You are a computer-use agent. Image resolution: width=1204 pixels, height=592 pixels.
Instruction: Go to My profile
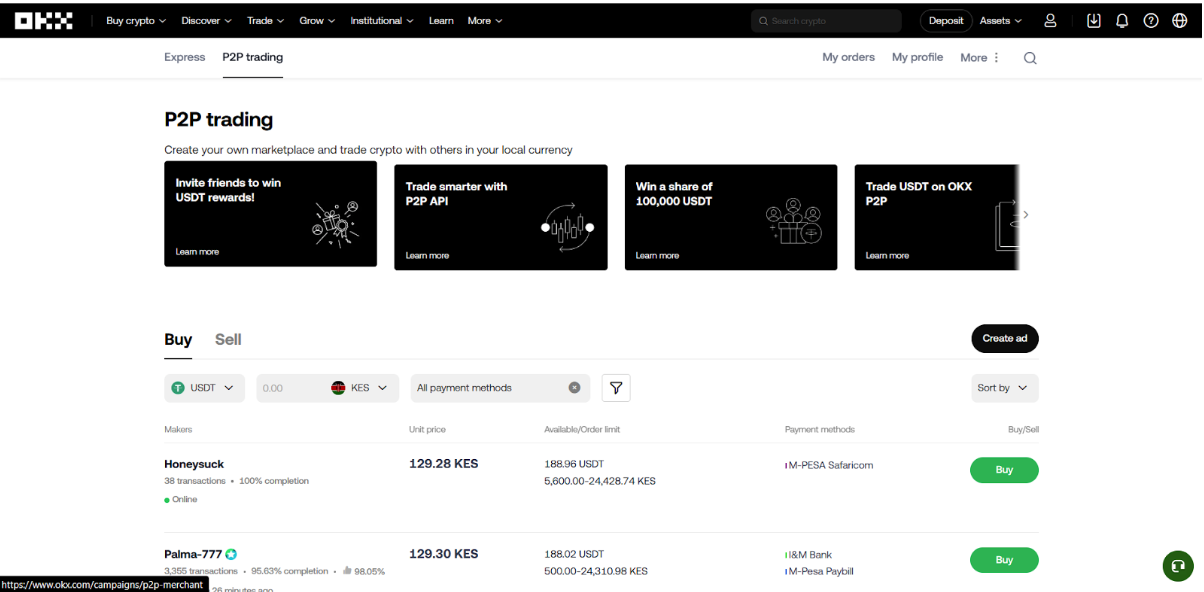click(918, 57)
